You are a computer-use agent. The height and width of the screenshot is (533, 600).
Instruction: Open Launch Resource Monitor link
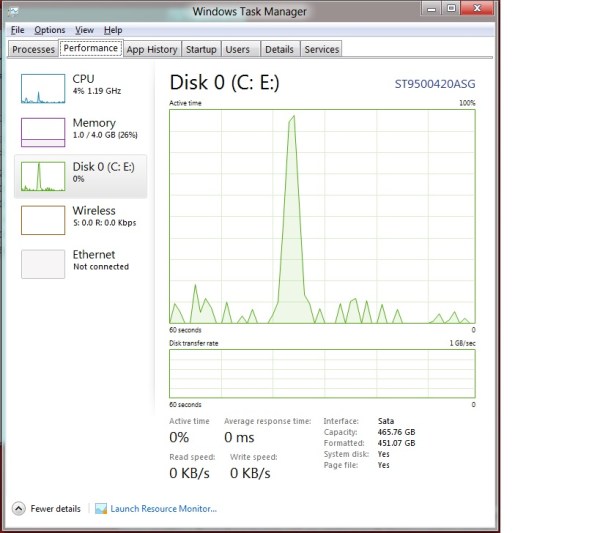[163, 508]
